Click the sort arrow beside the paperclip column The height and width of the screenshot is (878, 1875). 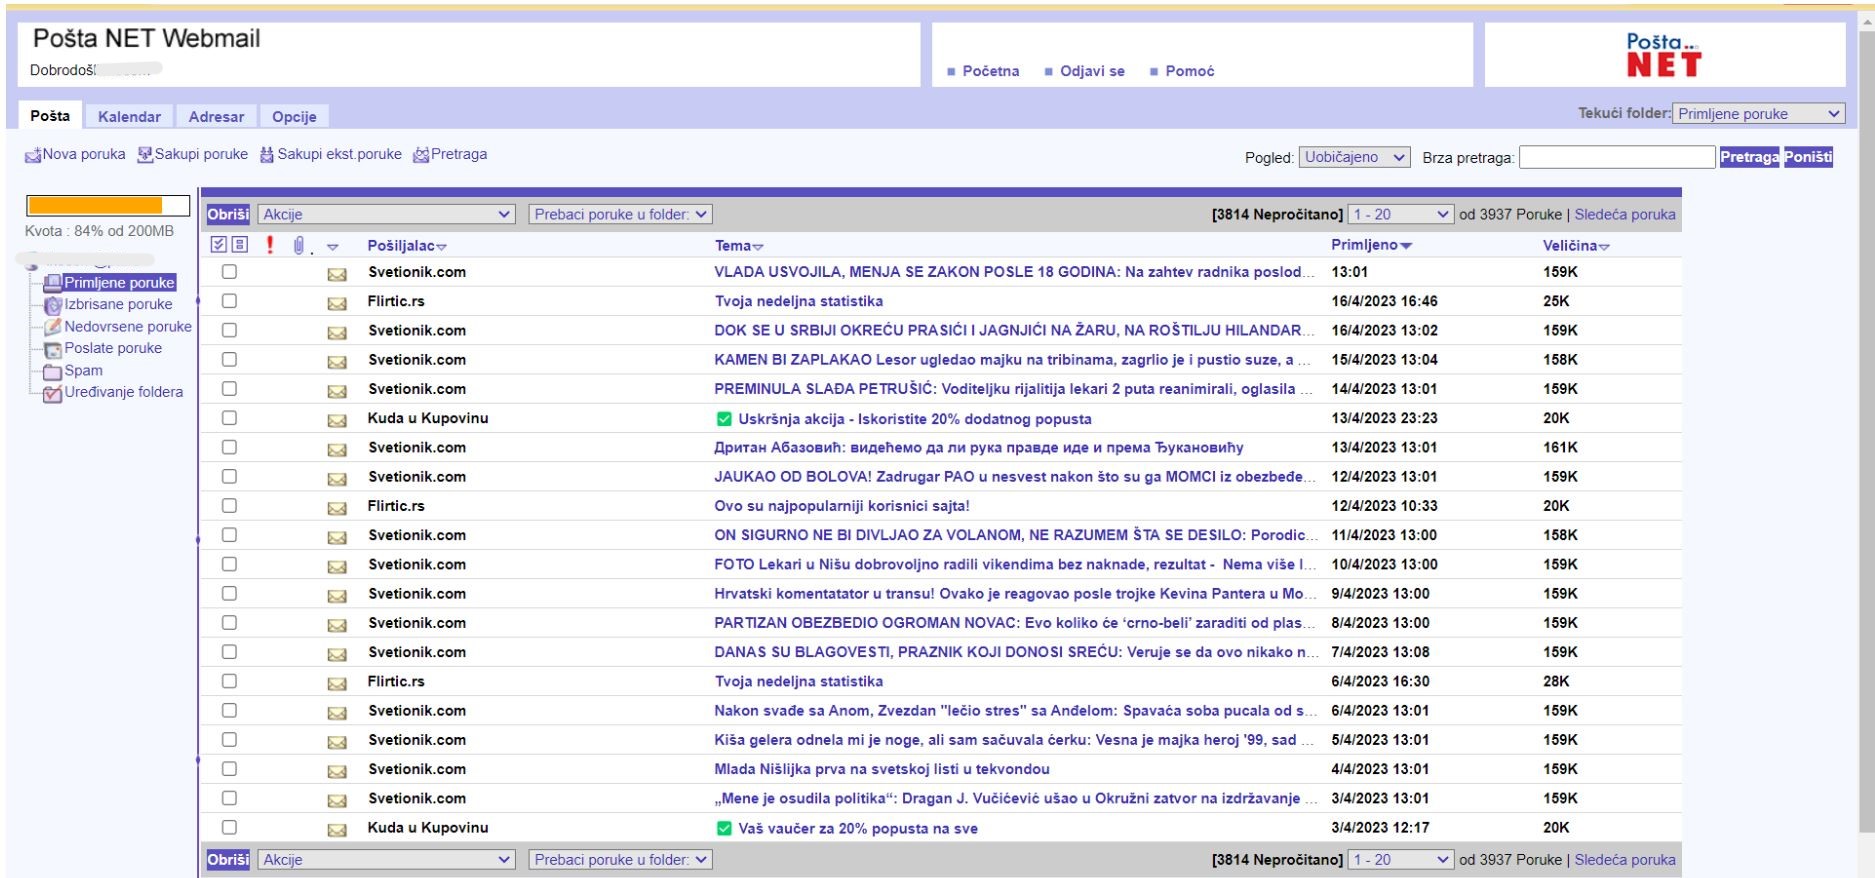point(333,247)
